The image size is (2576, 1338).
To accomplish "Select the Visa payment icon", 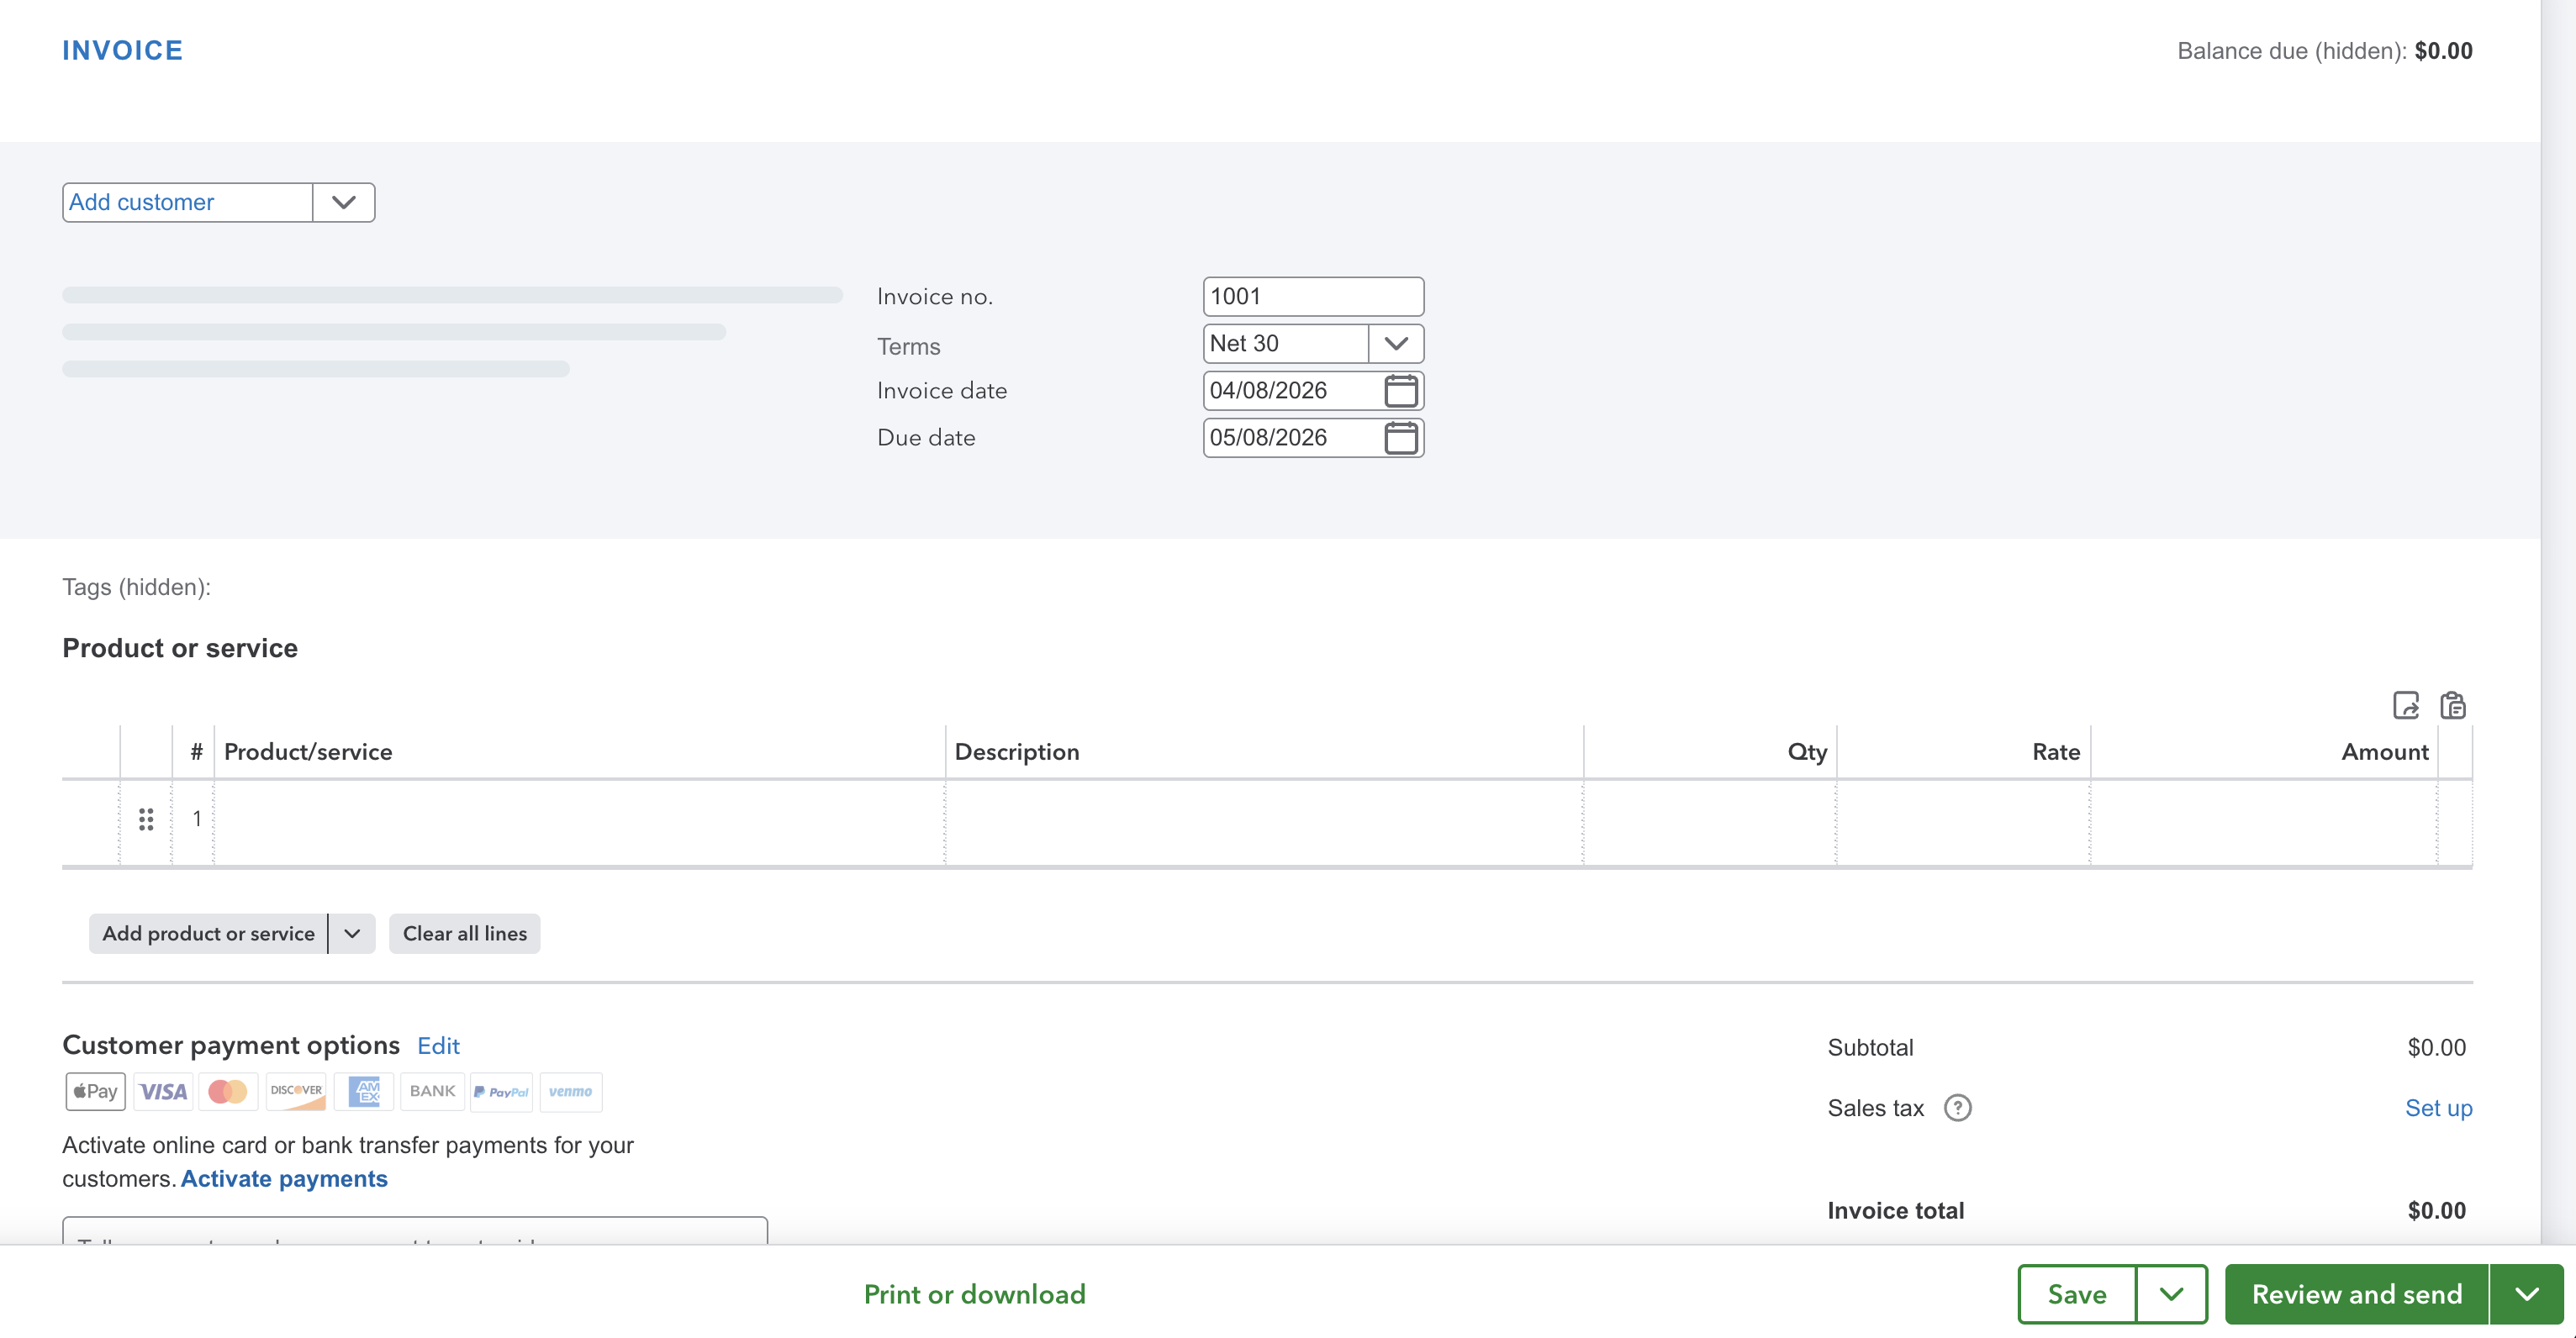I will click(163, 1092).
